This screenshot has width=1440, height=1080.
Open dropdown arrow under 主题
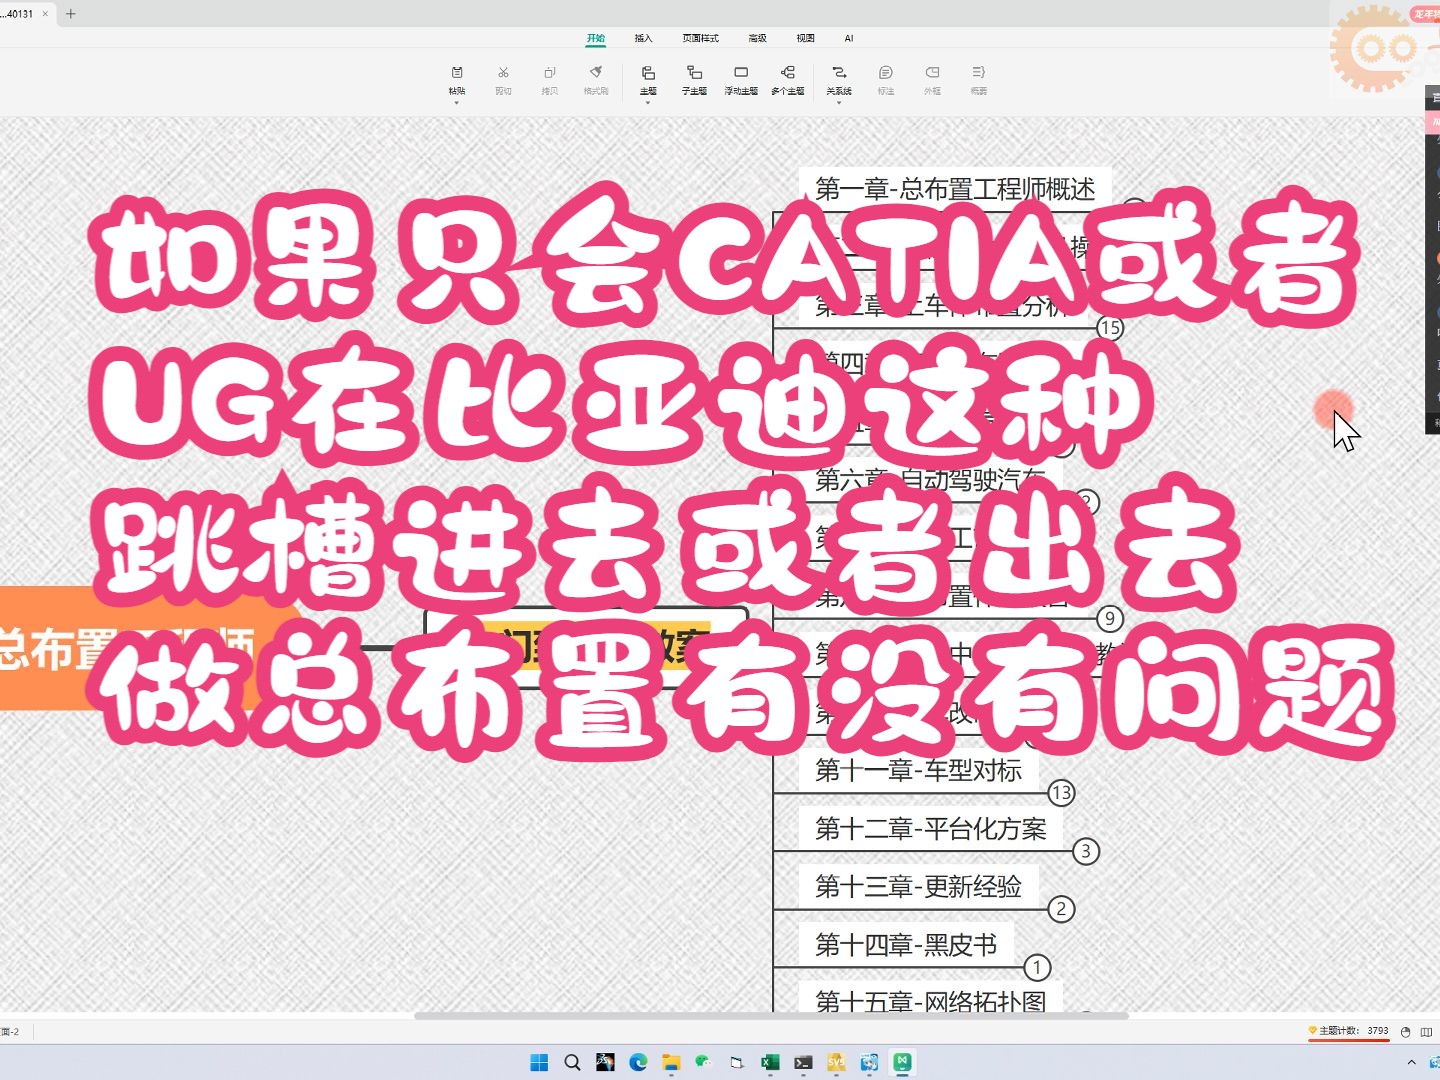coord(648,102)
